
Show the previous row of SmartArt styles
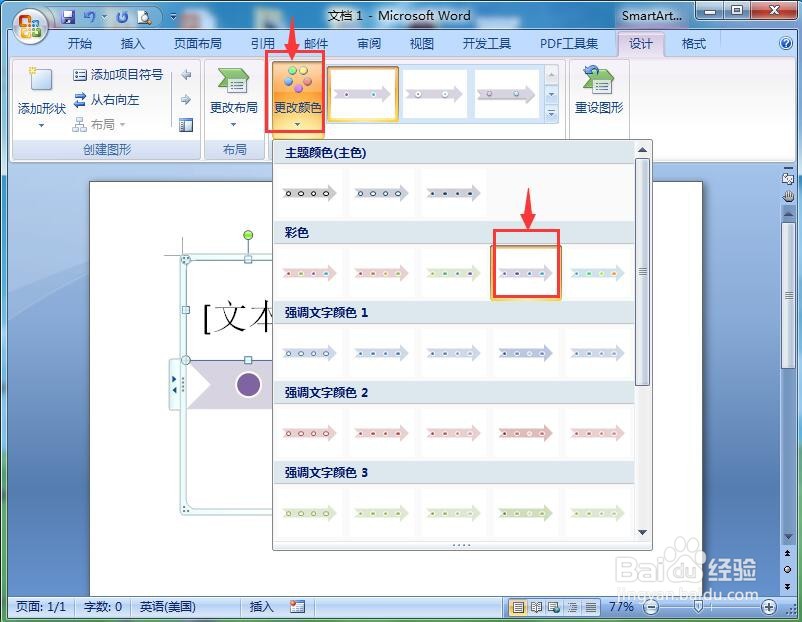551,75
